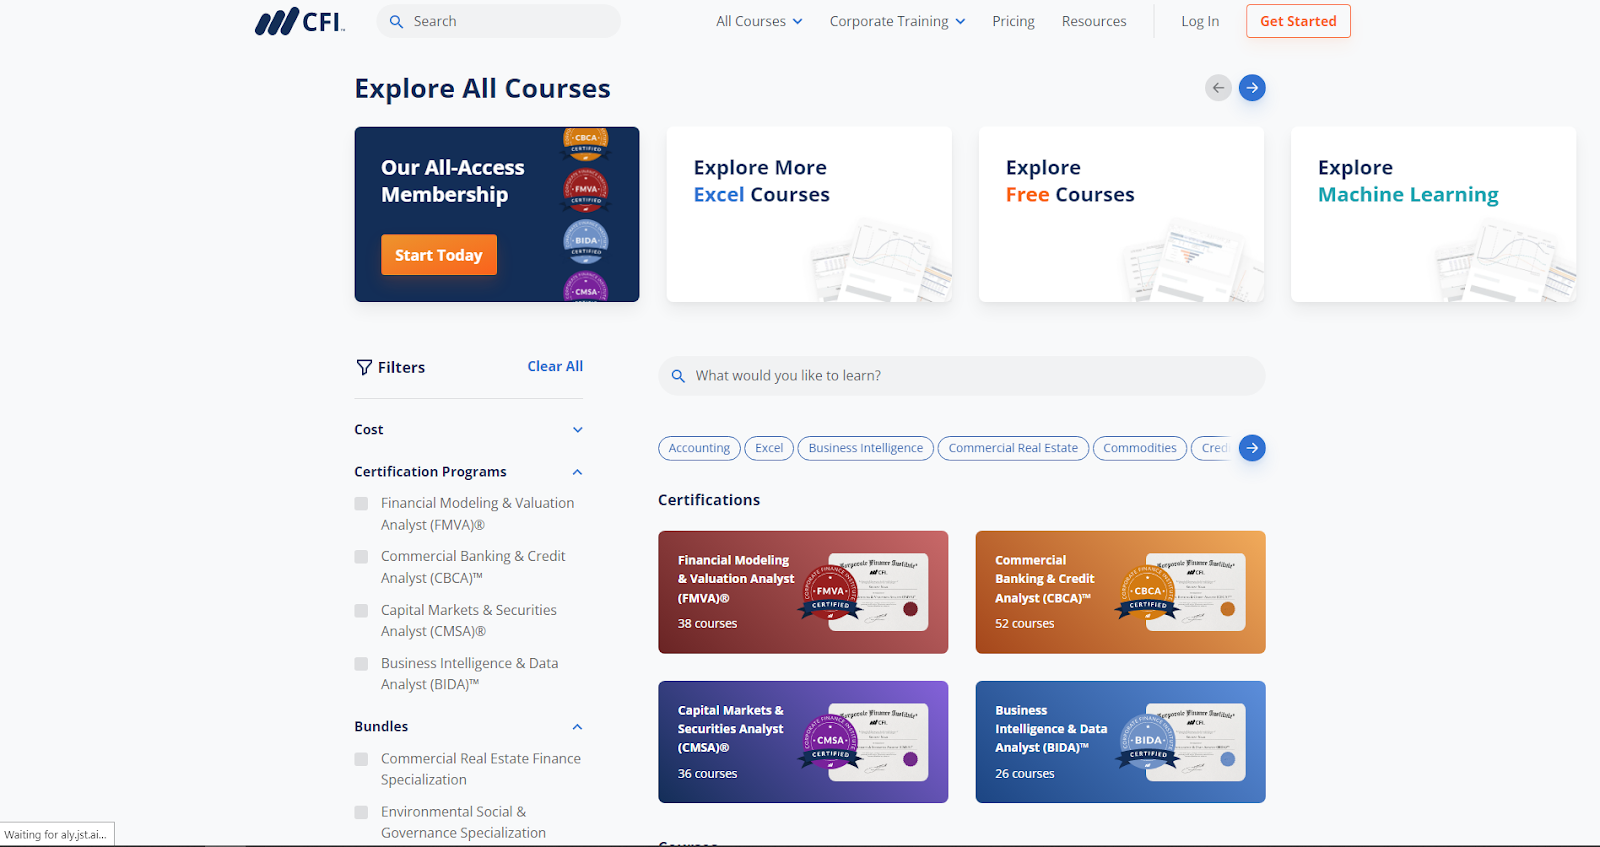Open the Corporate Training dropdown menu
Screen dimensions: 1600x847
pyautogui.click(x=897, y=21)
